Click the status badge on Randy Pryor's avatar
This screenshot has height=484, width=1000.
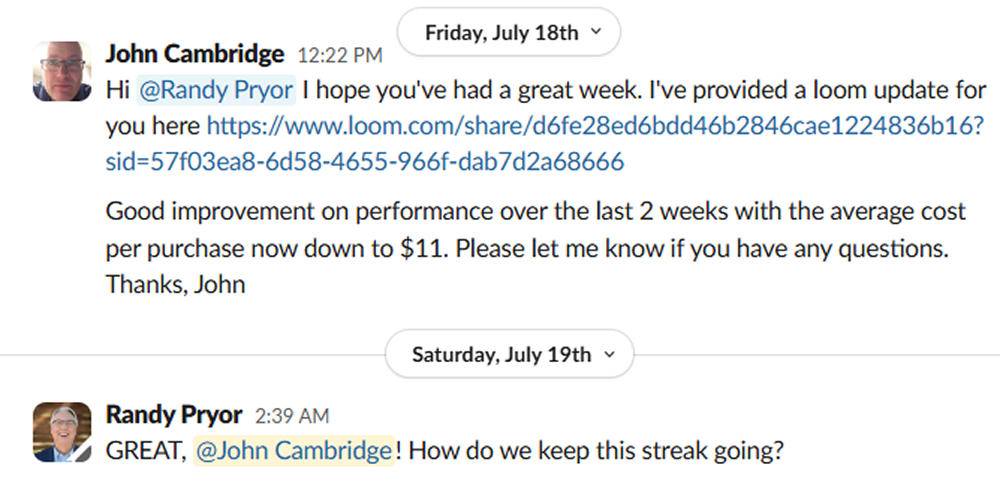[83, 454]
